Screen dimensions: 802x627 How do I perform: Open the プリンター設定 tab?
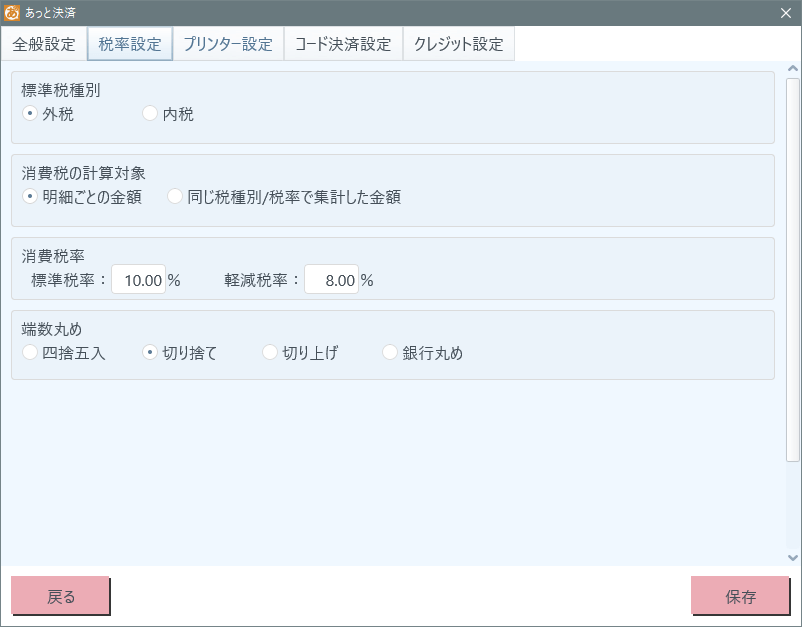(x=228, y=44)
